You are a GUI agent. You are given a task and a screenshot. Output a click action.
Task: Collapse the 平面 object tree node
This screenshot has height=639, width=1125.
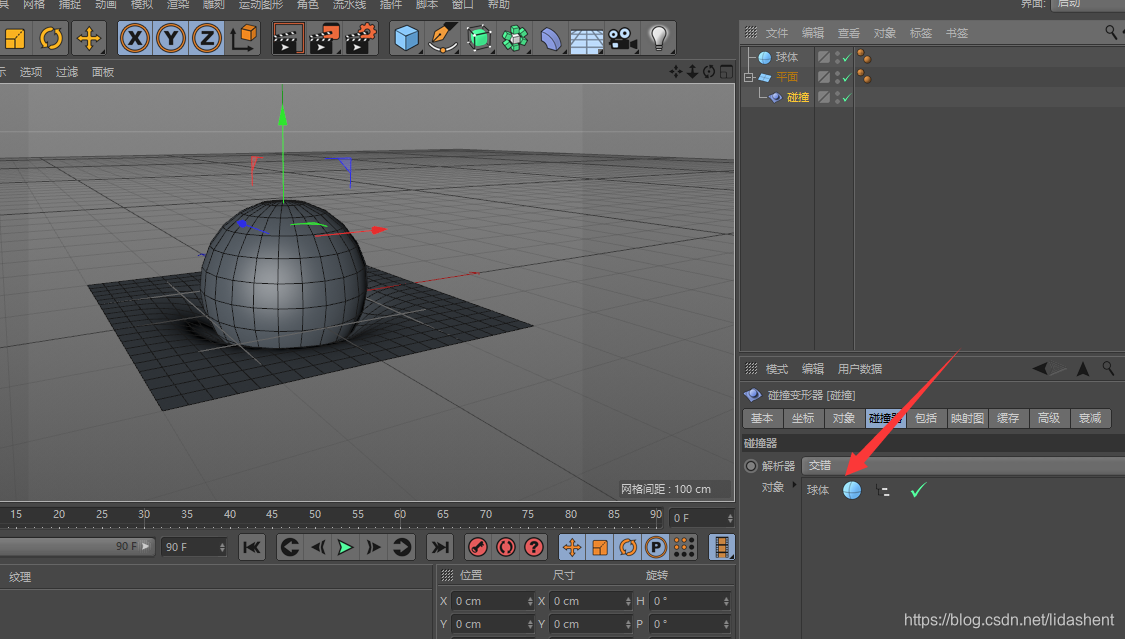(748, 77)
